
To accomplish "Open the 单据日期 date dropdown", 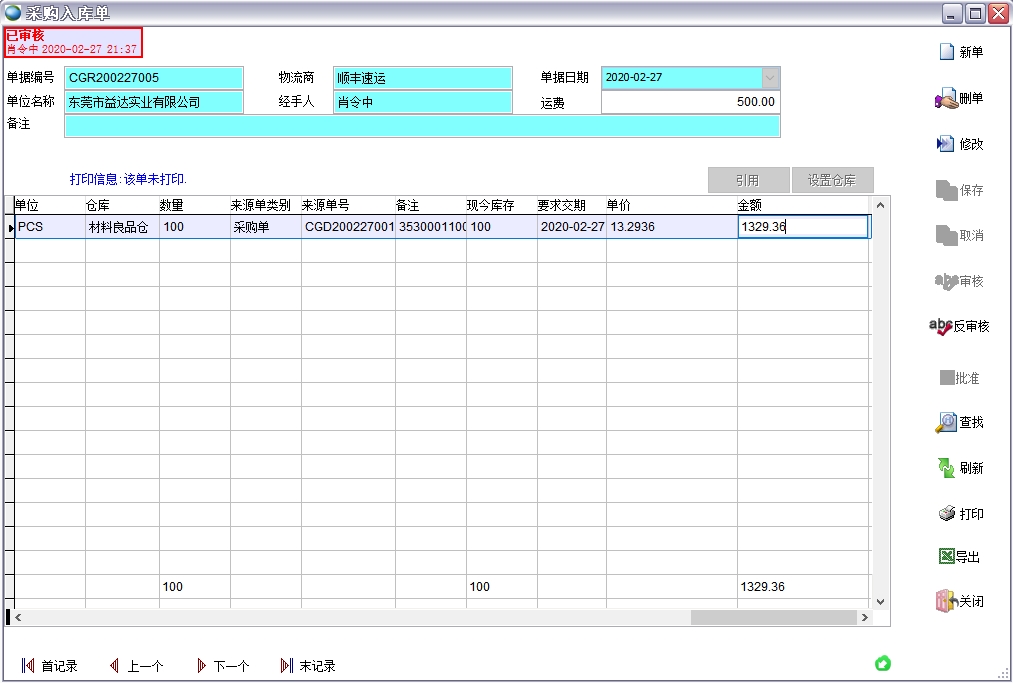I will point(770,77).
